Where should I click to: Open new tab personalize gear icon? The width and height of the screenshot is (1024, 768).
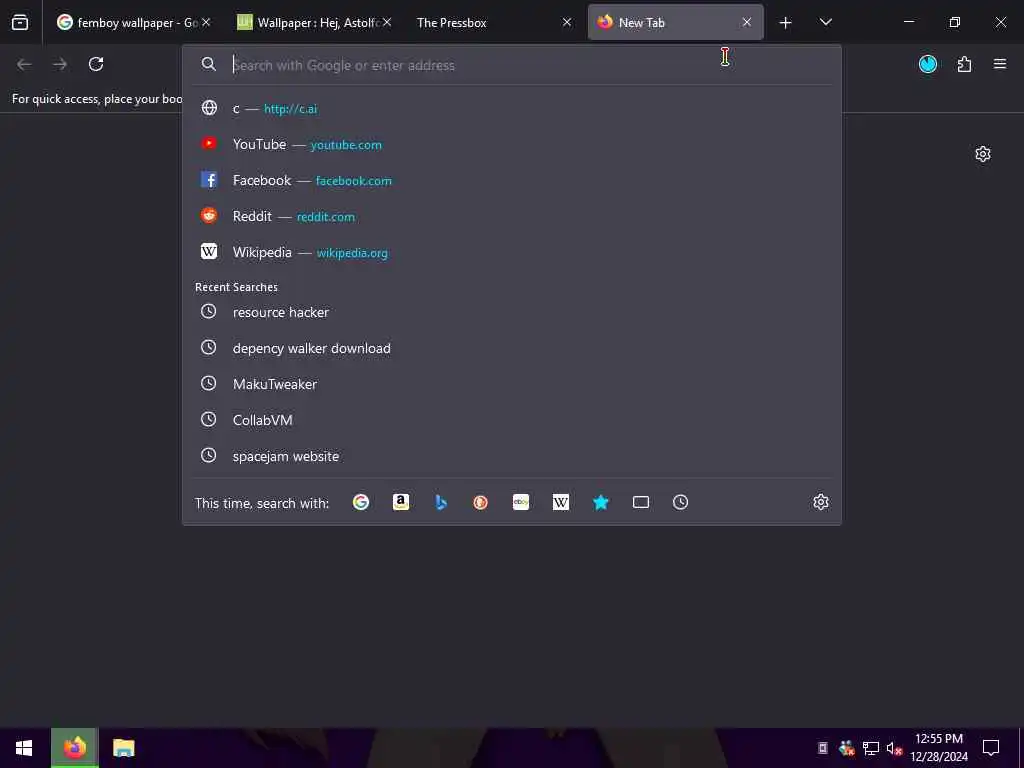(x=982, y=154)
